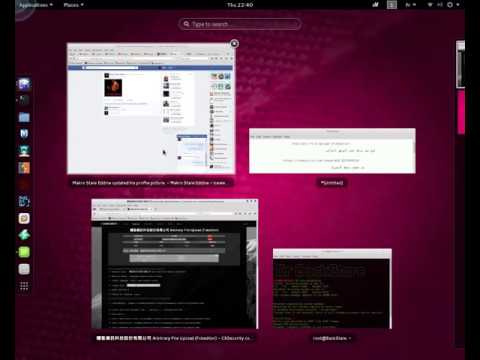This screenshot has width=480, height=360.
Task: Show all applications grid
Action: (x=24, y=286)
